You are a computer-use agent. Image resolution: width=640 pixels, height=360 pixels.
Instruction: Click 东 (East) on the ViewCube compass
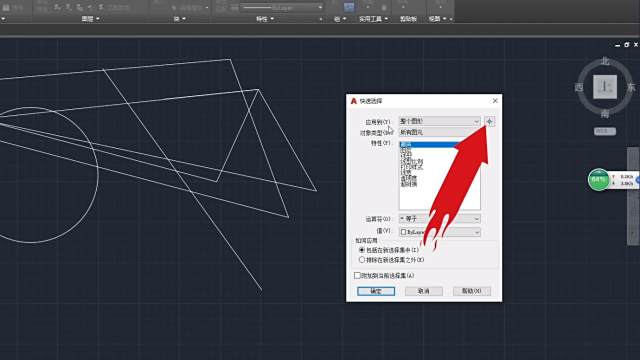click(x=631, y=87)
